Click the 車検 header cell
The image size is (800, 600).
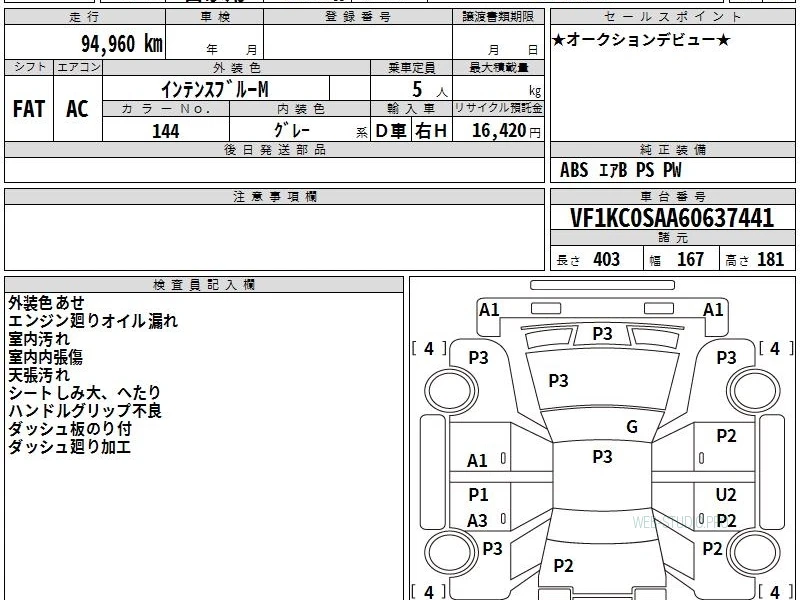215,17
